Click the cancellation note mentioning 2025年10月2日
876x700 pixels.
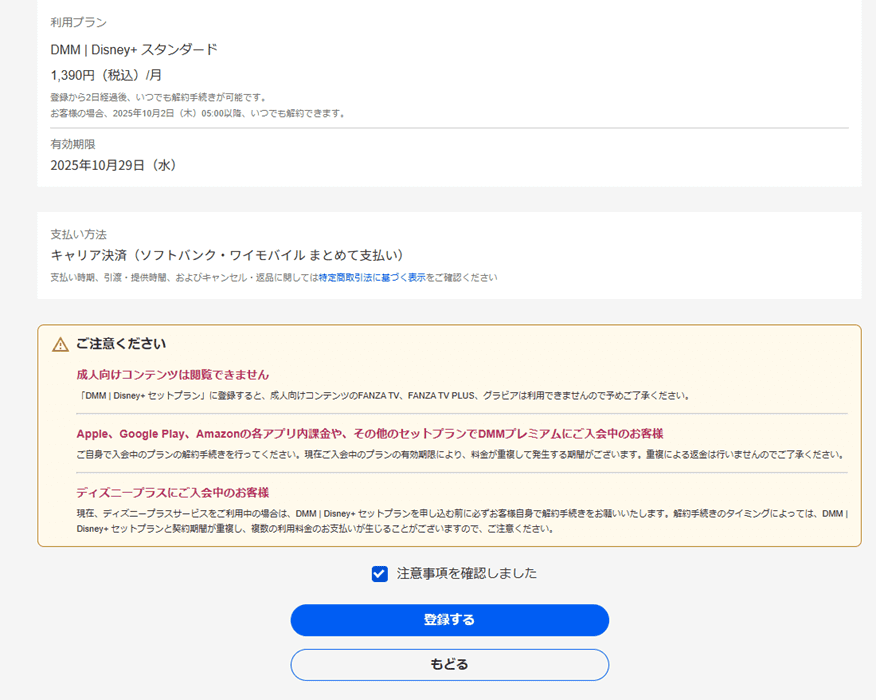[x=198, y=113]
